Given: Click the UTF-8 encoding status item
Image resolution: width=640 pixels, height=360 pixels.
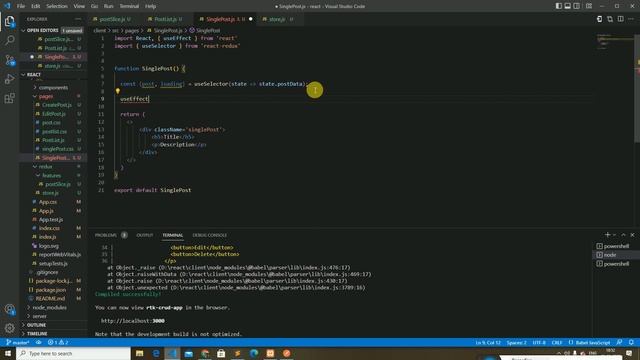Looking at the screenshot, I should (539, 342).
